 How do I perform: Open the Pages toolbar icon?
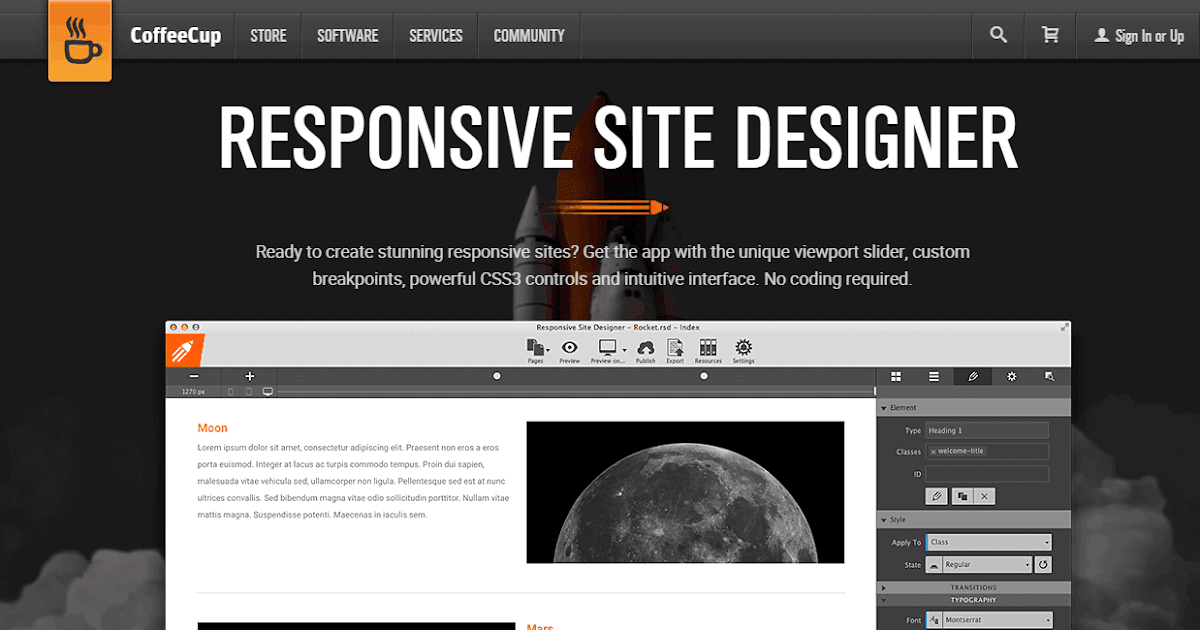(x=535, y=348)
